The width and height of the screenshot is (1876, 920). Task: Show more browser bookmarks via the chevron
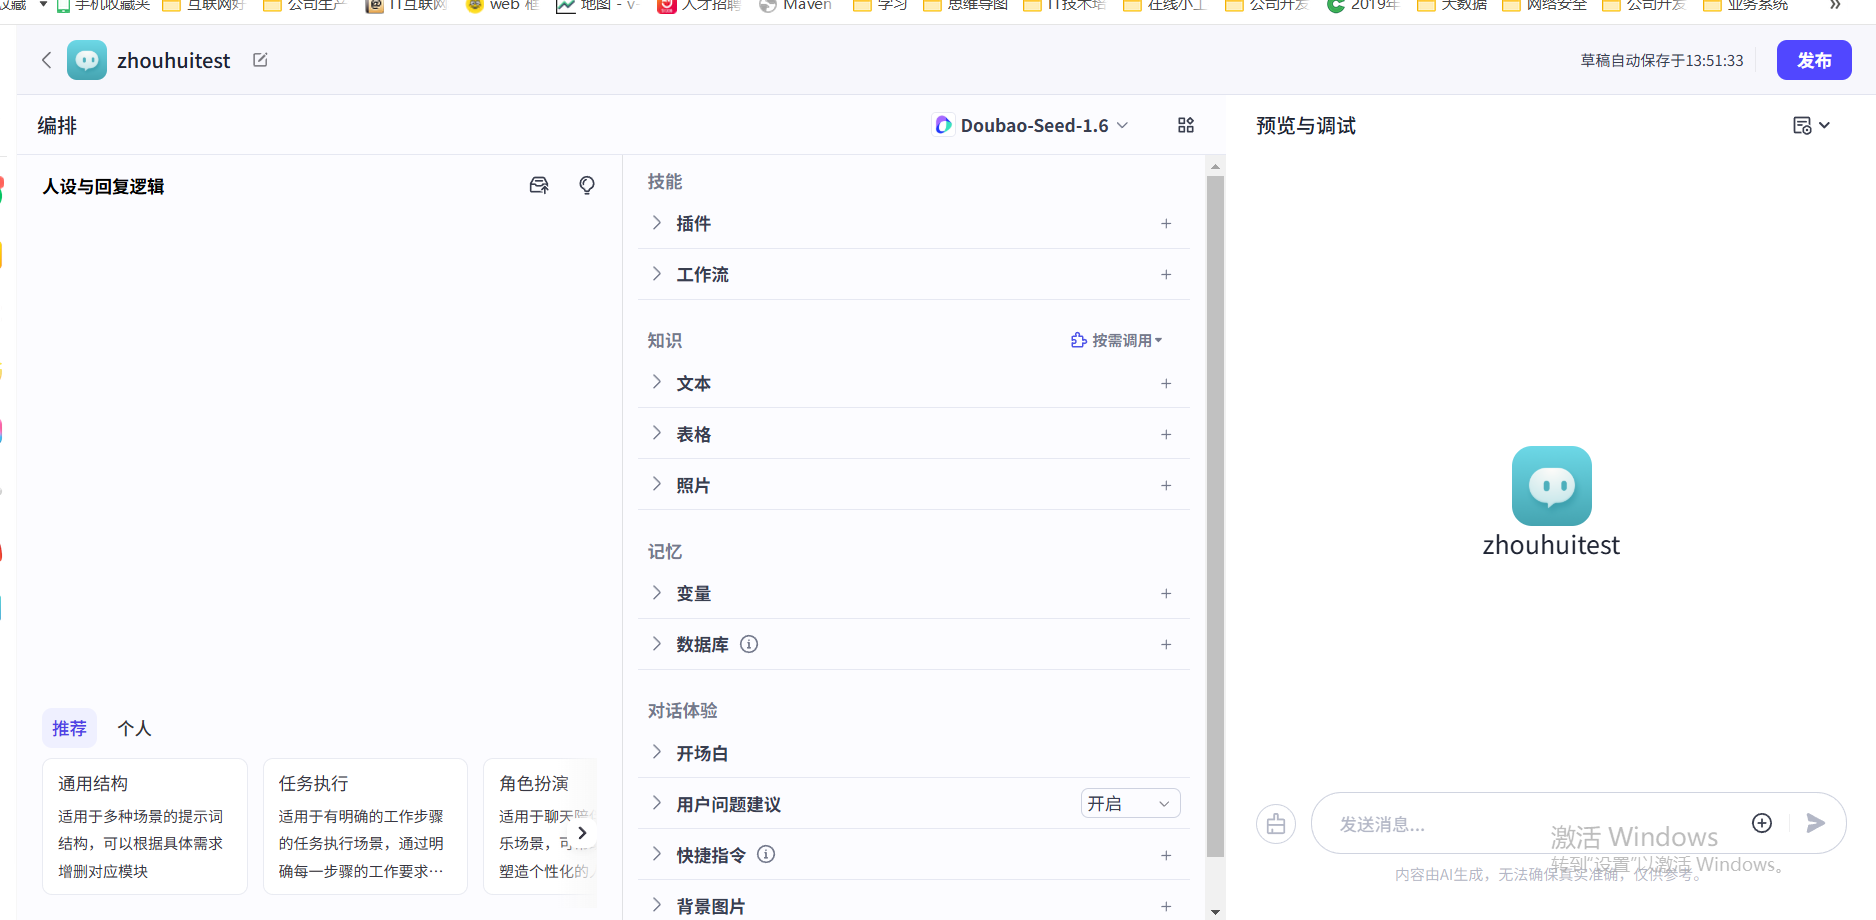tap(1835, 5)
